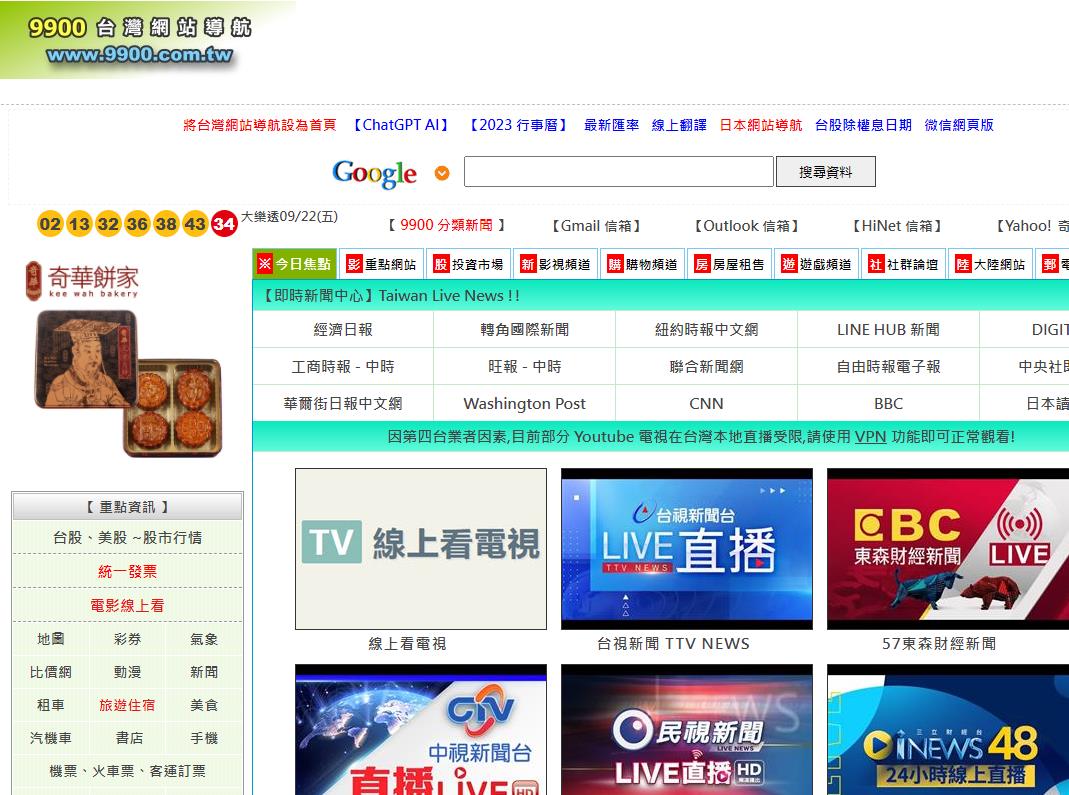Open HiNet 信箱 link
The width and height of the screenshot is (1069, 795).
(x=897, y=226)
